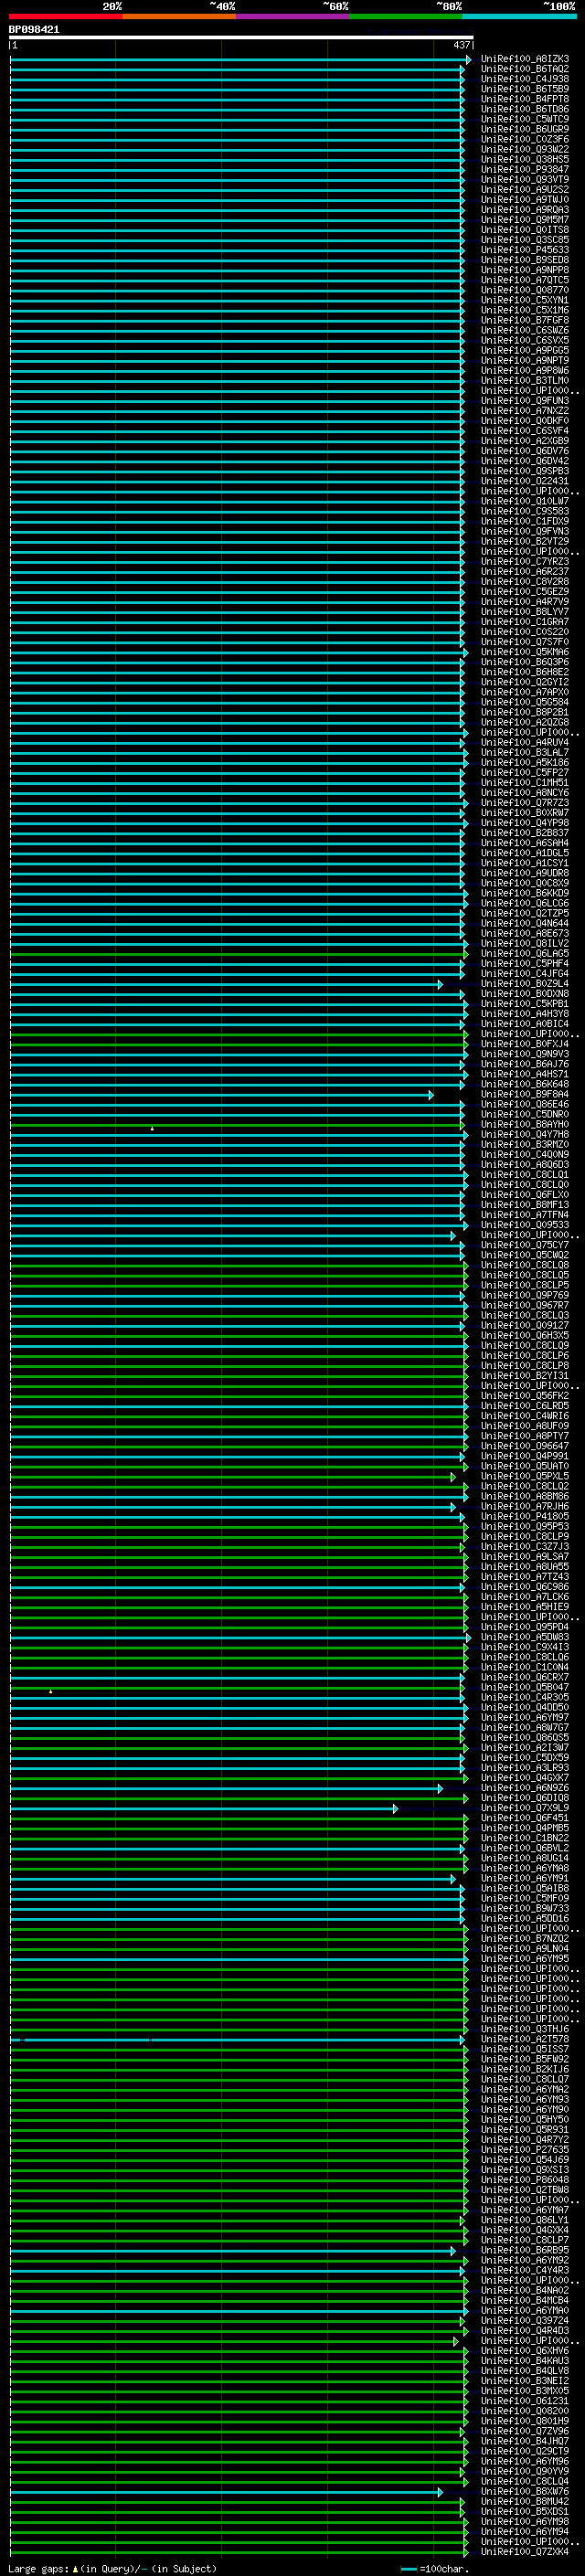Select the 437 query end position label

pyautogui.click(x=461, y=46)
